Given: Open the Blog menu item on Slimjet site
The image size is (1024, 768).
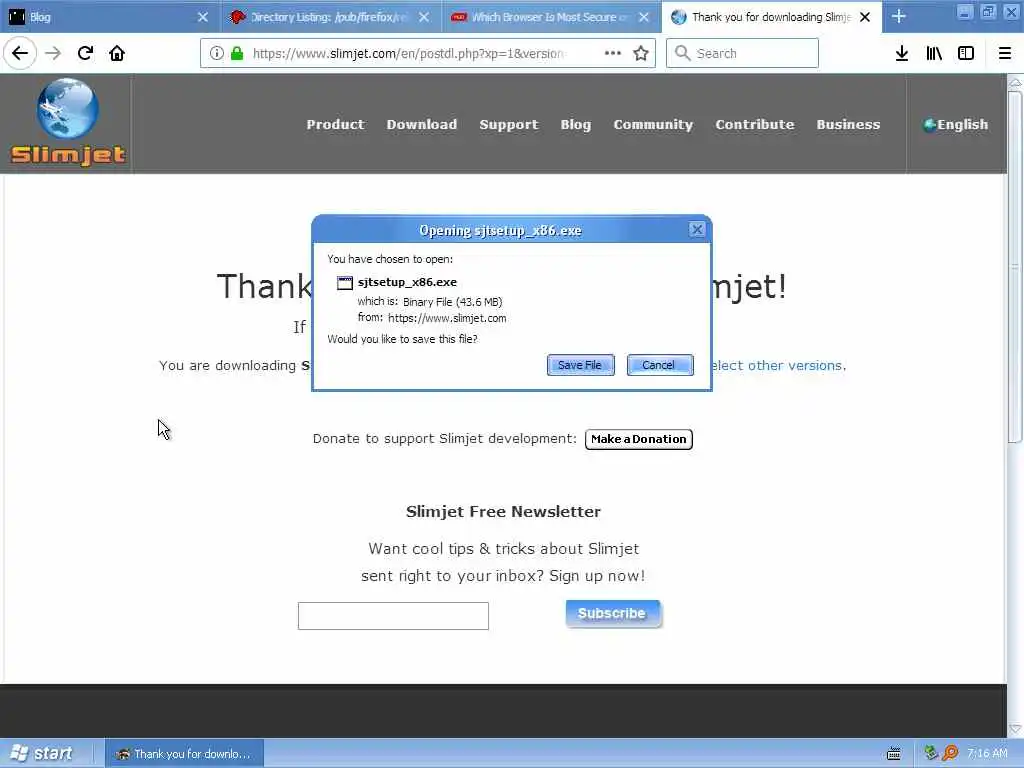Looking at the screenshot, I should pyautogui.click(x=576, y=124).
